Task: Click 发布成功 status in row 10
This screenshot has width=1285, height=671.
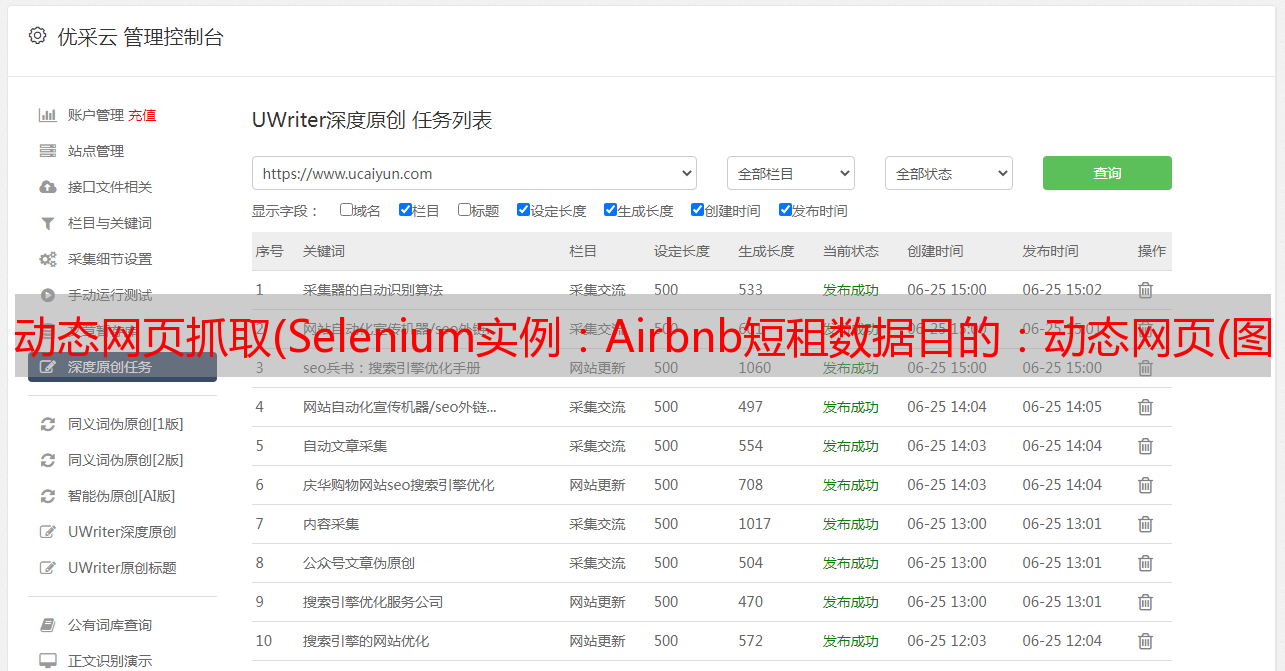Action: click(851, 641)
